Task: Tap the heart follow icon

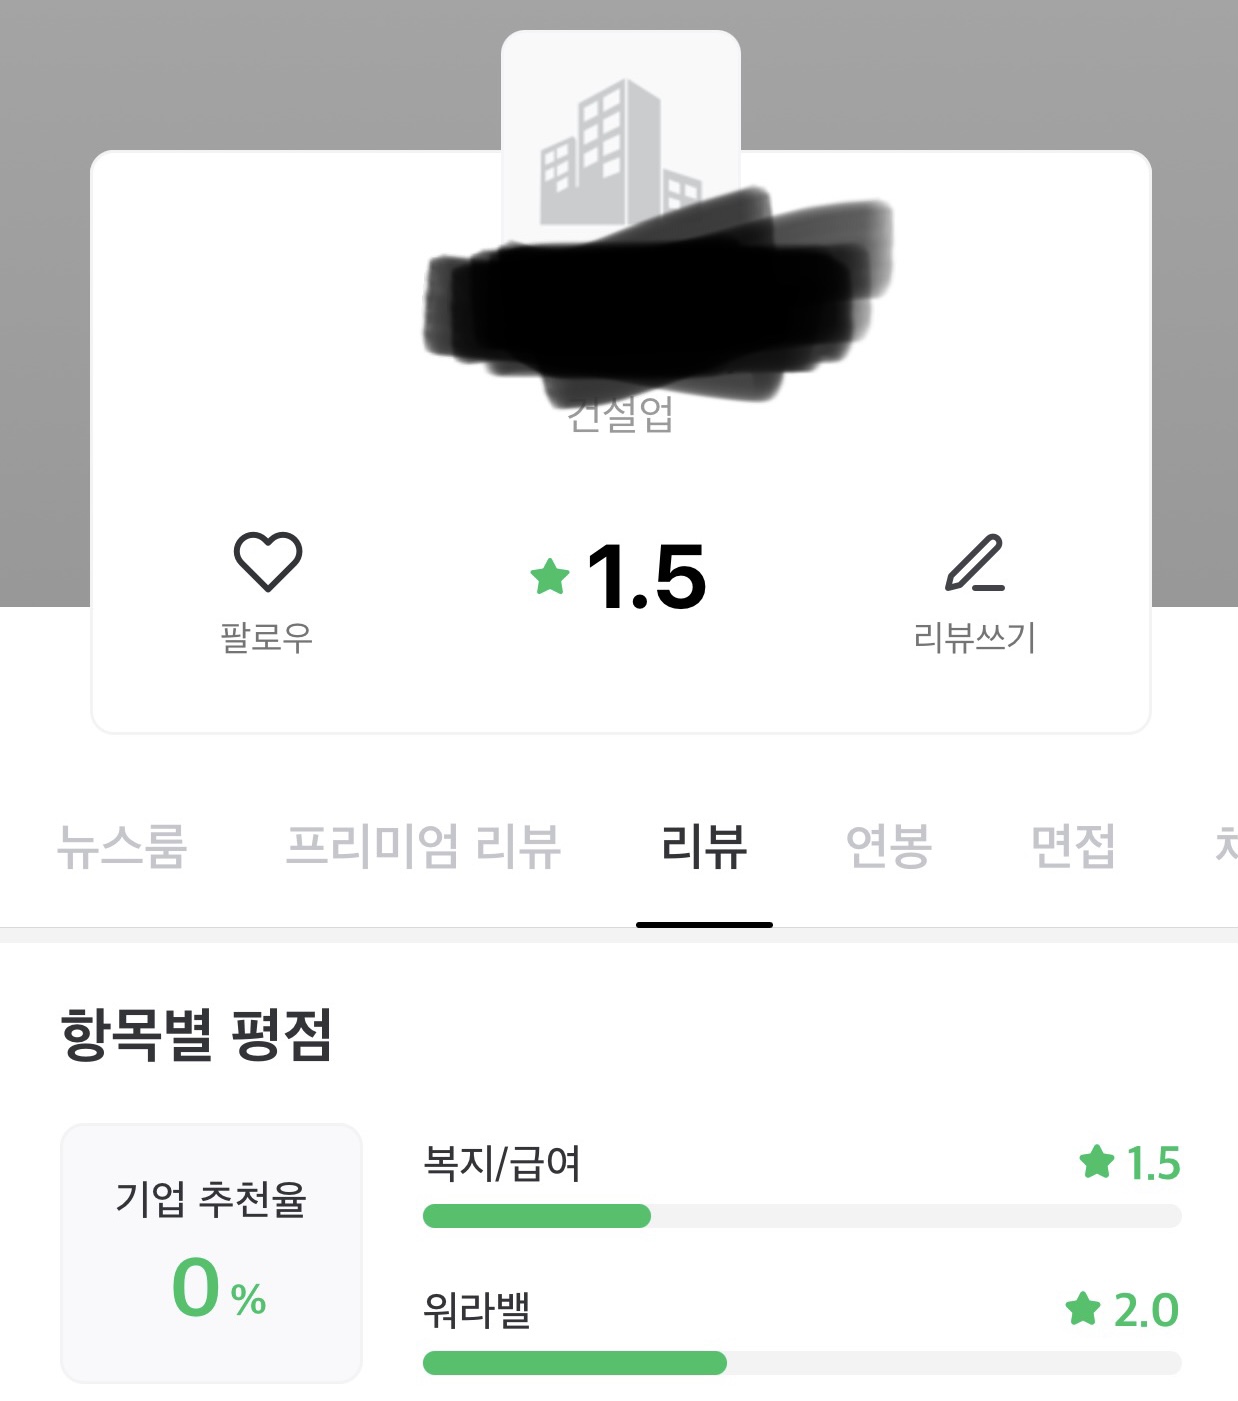Action: click(x=267, y=561)
